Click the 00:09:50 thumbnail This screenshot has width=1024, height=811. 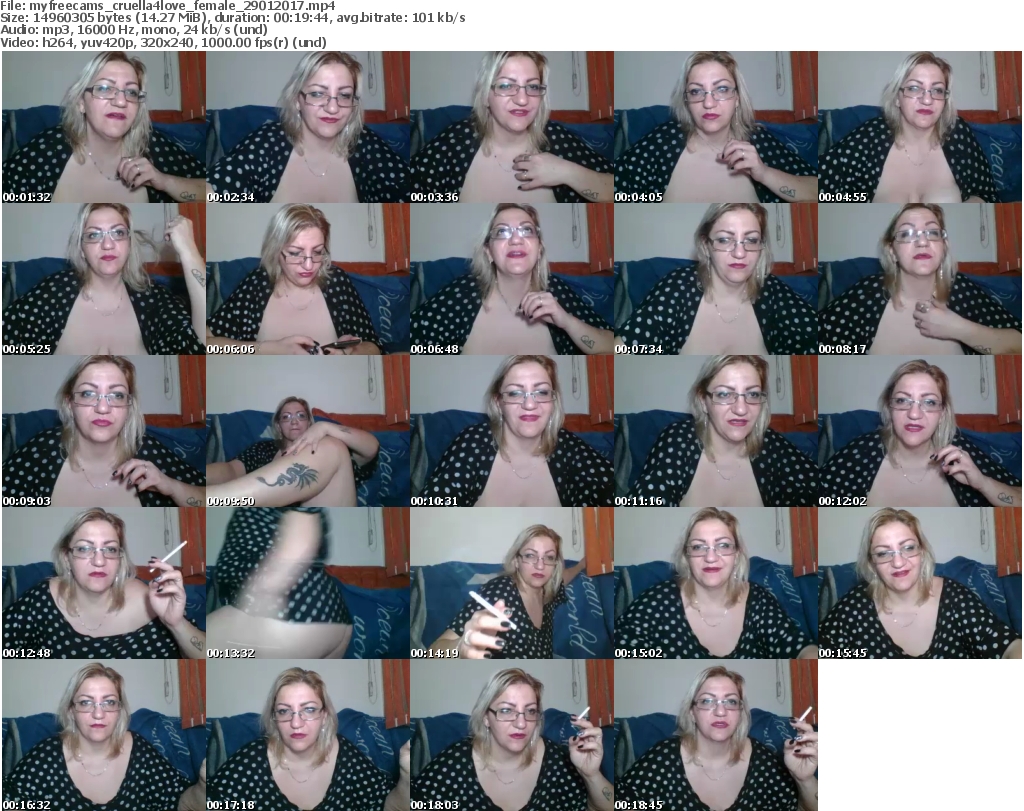click(307, 431)
